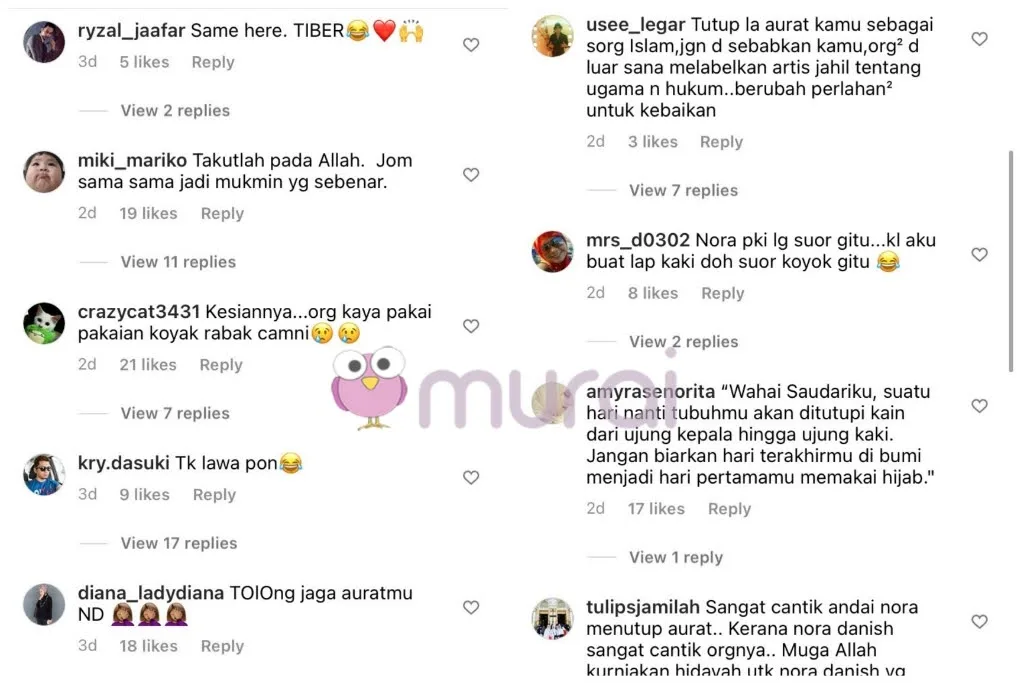This screenshot has width=1024, height=683.
Task: Tap heart on crazycat3431's comment
Action: click(x=471, y=326)
